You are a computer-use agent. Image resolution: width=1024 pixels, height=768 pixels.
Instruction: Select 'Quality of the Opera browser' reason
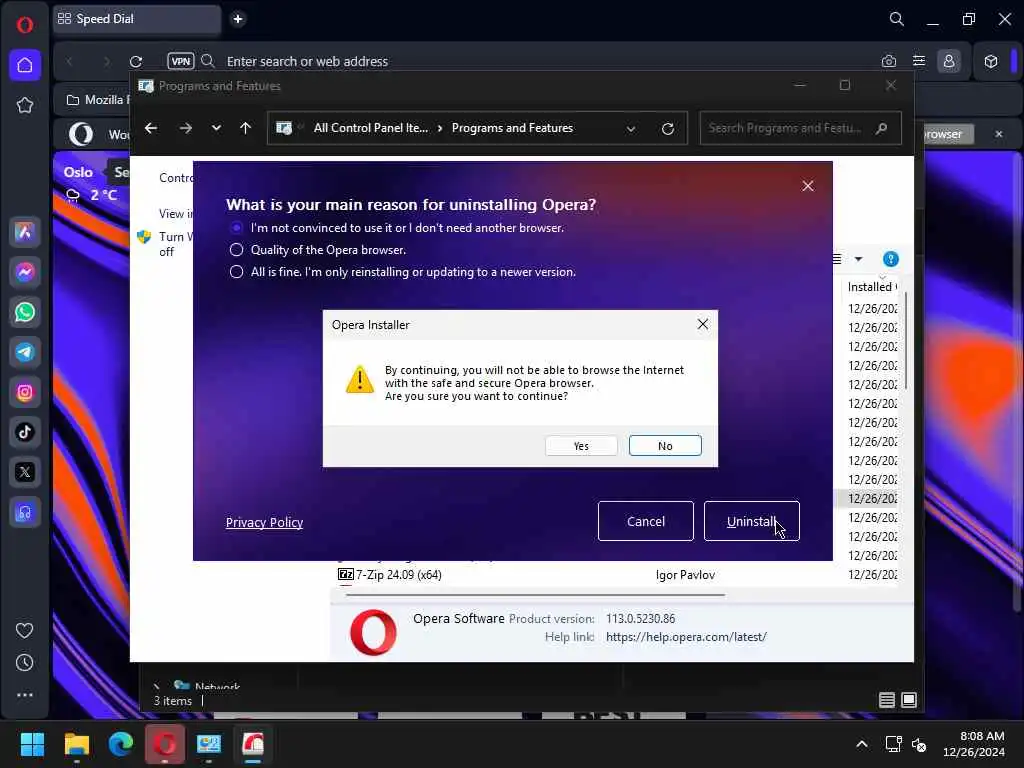[236, 250]
